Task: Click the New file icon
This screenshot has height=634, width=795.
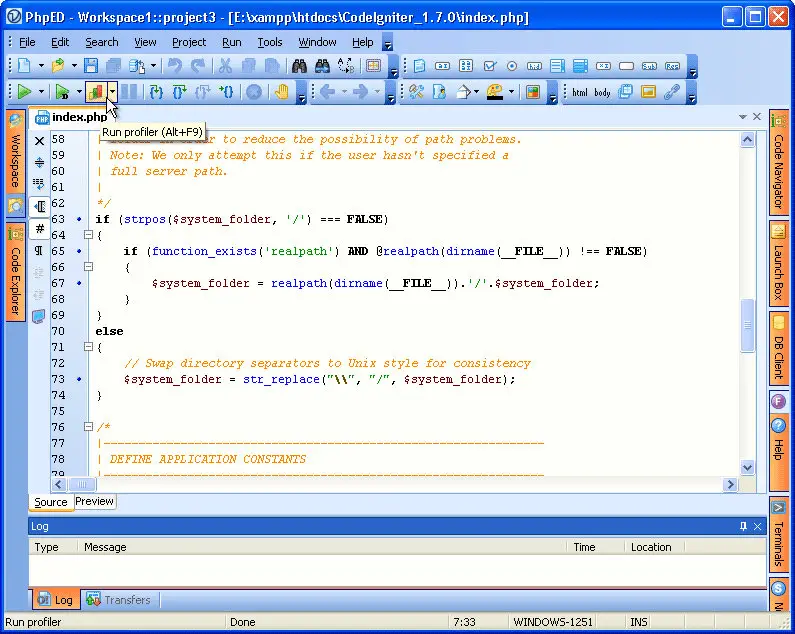Action: tap(24, 65)
